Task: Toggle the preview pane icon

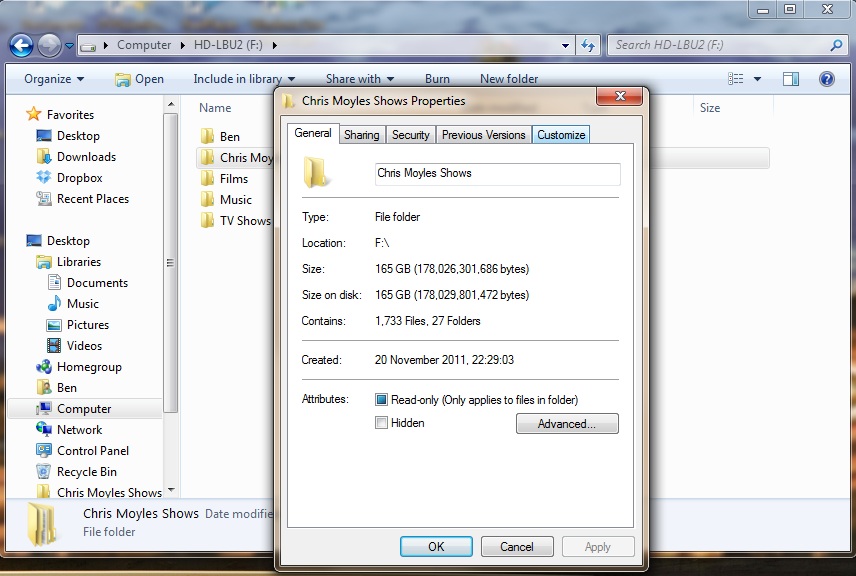Action: [791, 79]
